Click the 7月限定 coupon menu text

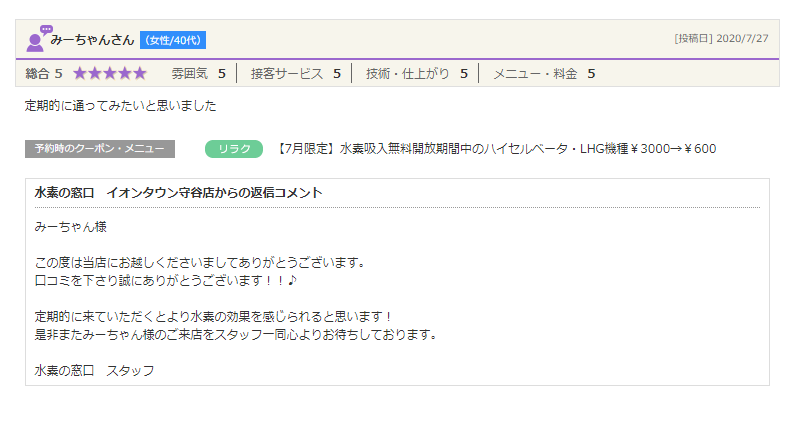pos(496,149)
